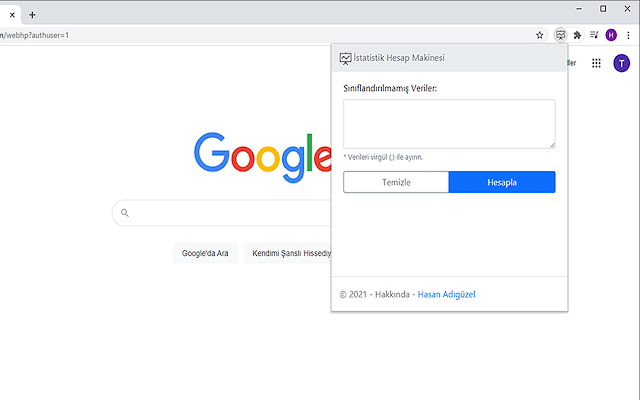Click the Chrome profile avatar H

(x=611, y=35)
